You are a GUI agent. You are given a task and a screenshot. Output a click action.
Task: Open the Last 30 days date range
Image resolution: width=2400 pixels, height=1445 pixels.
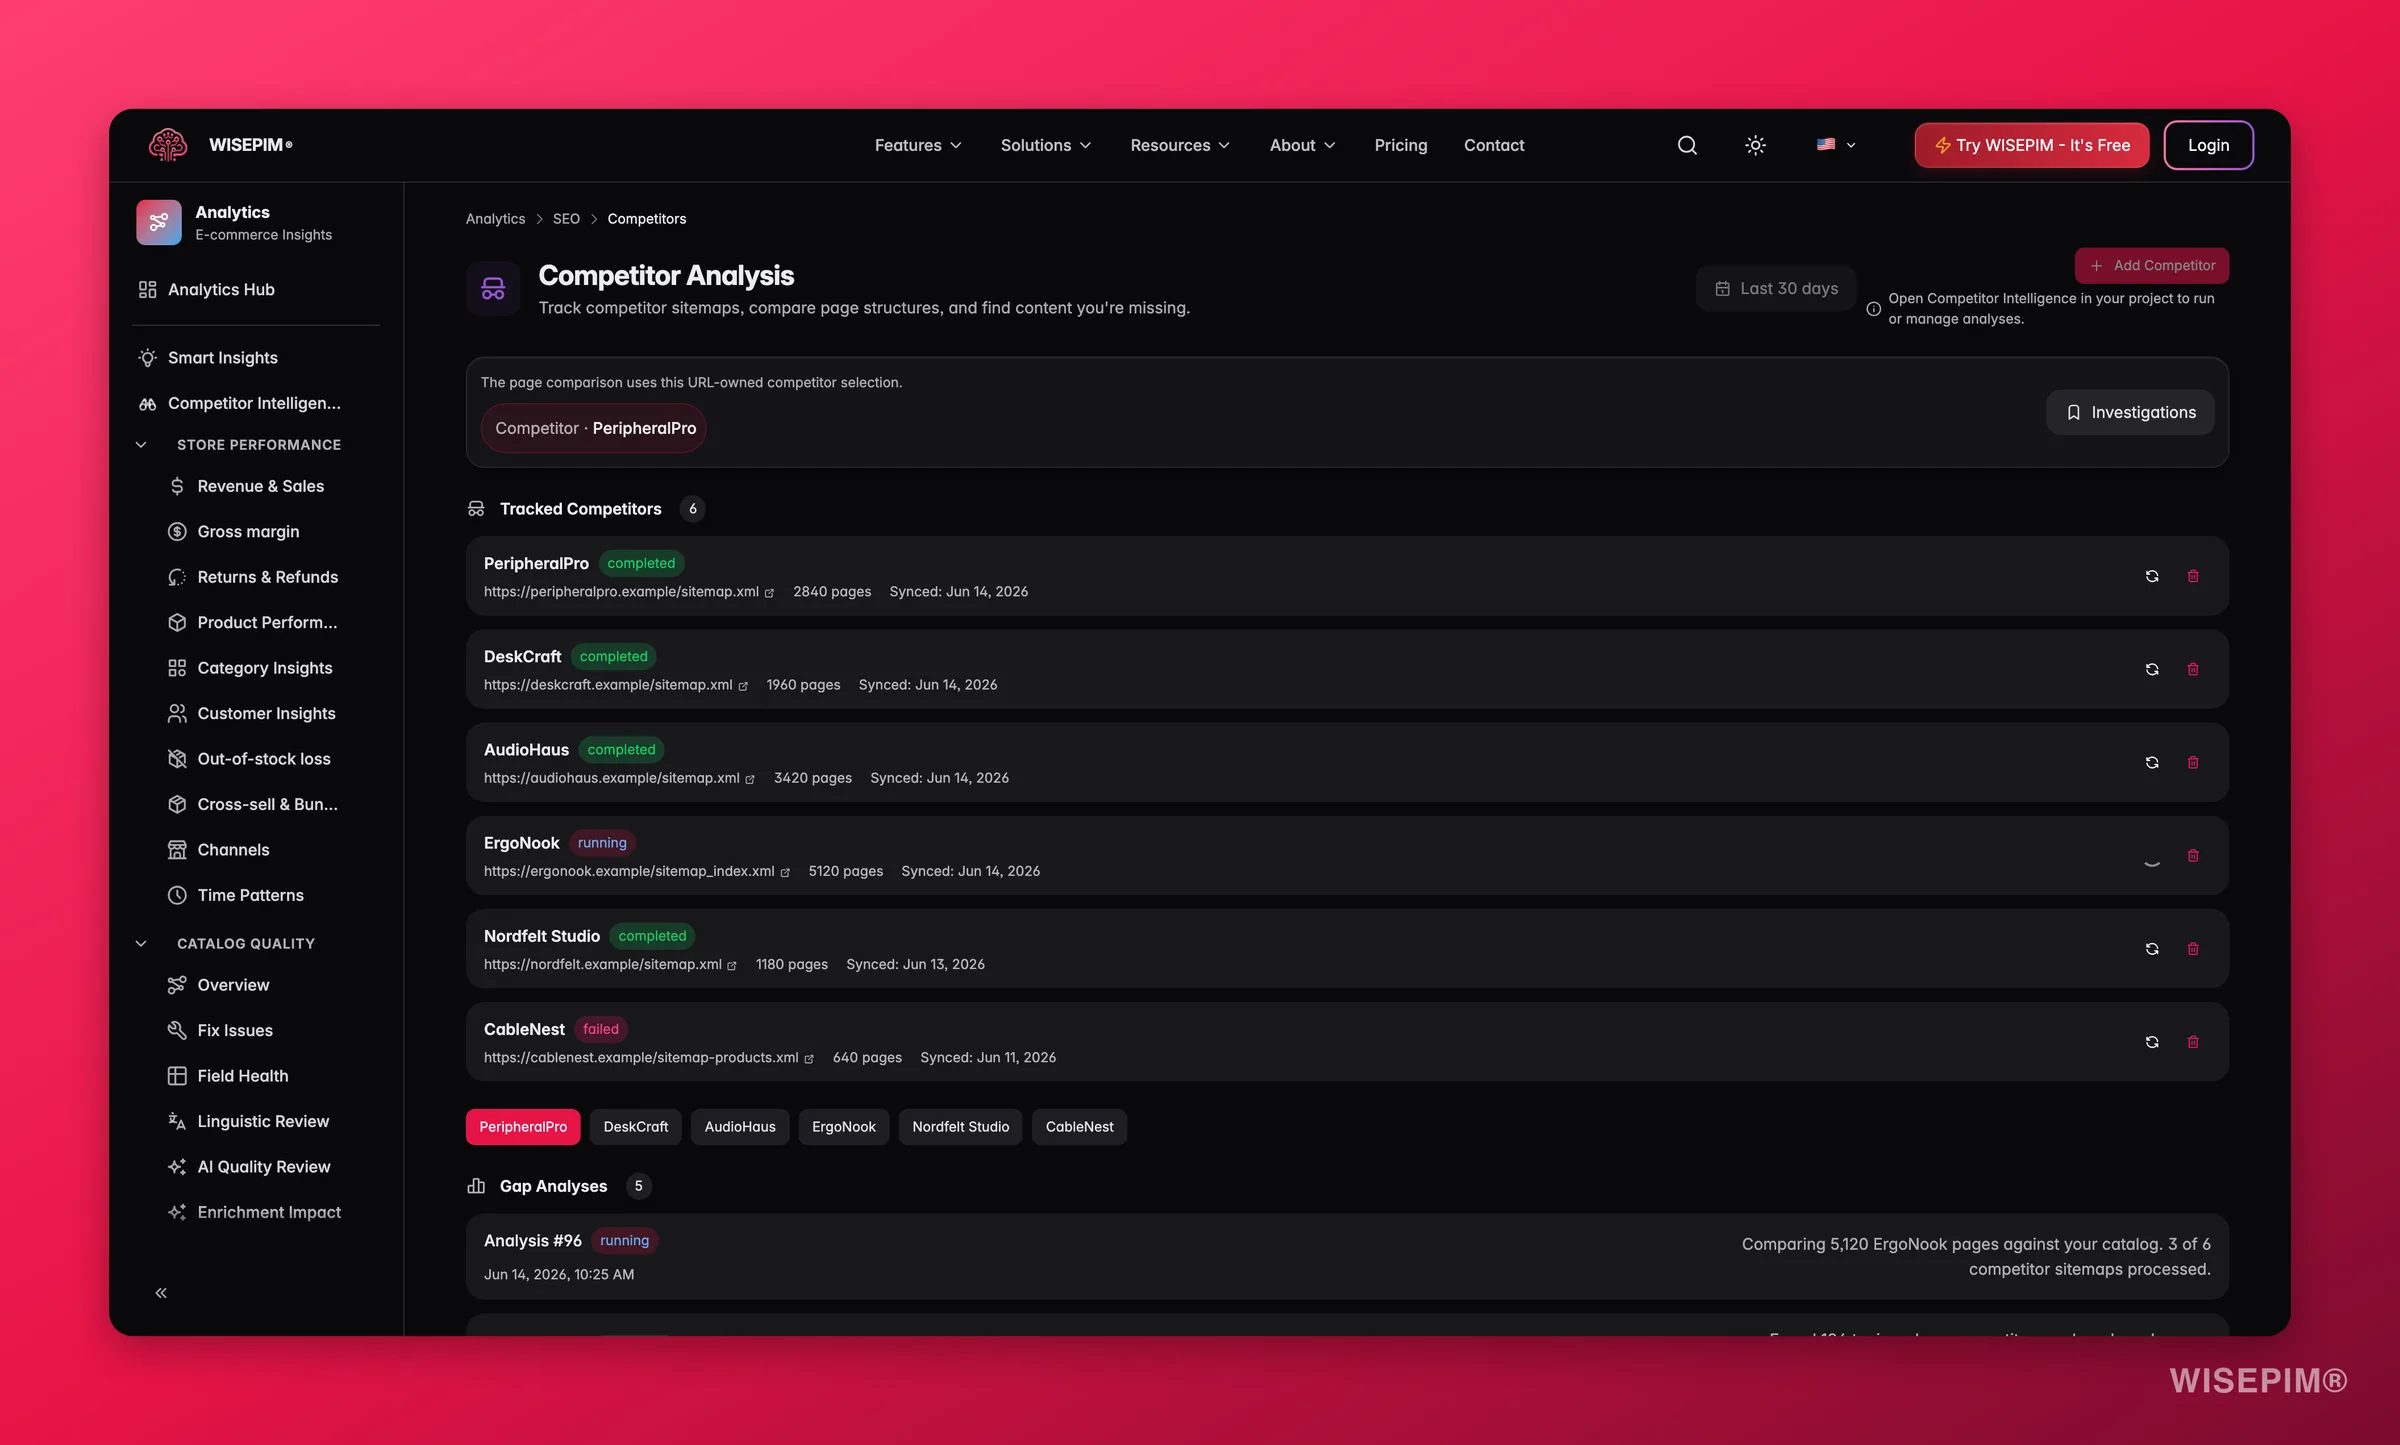tap(1776, 288)
